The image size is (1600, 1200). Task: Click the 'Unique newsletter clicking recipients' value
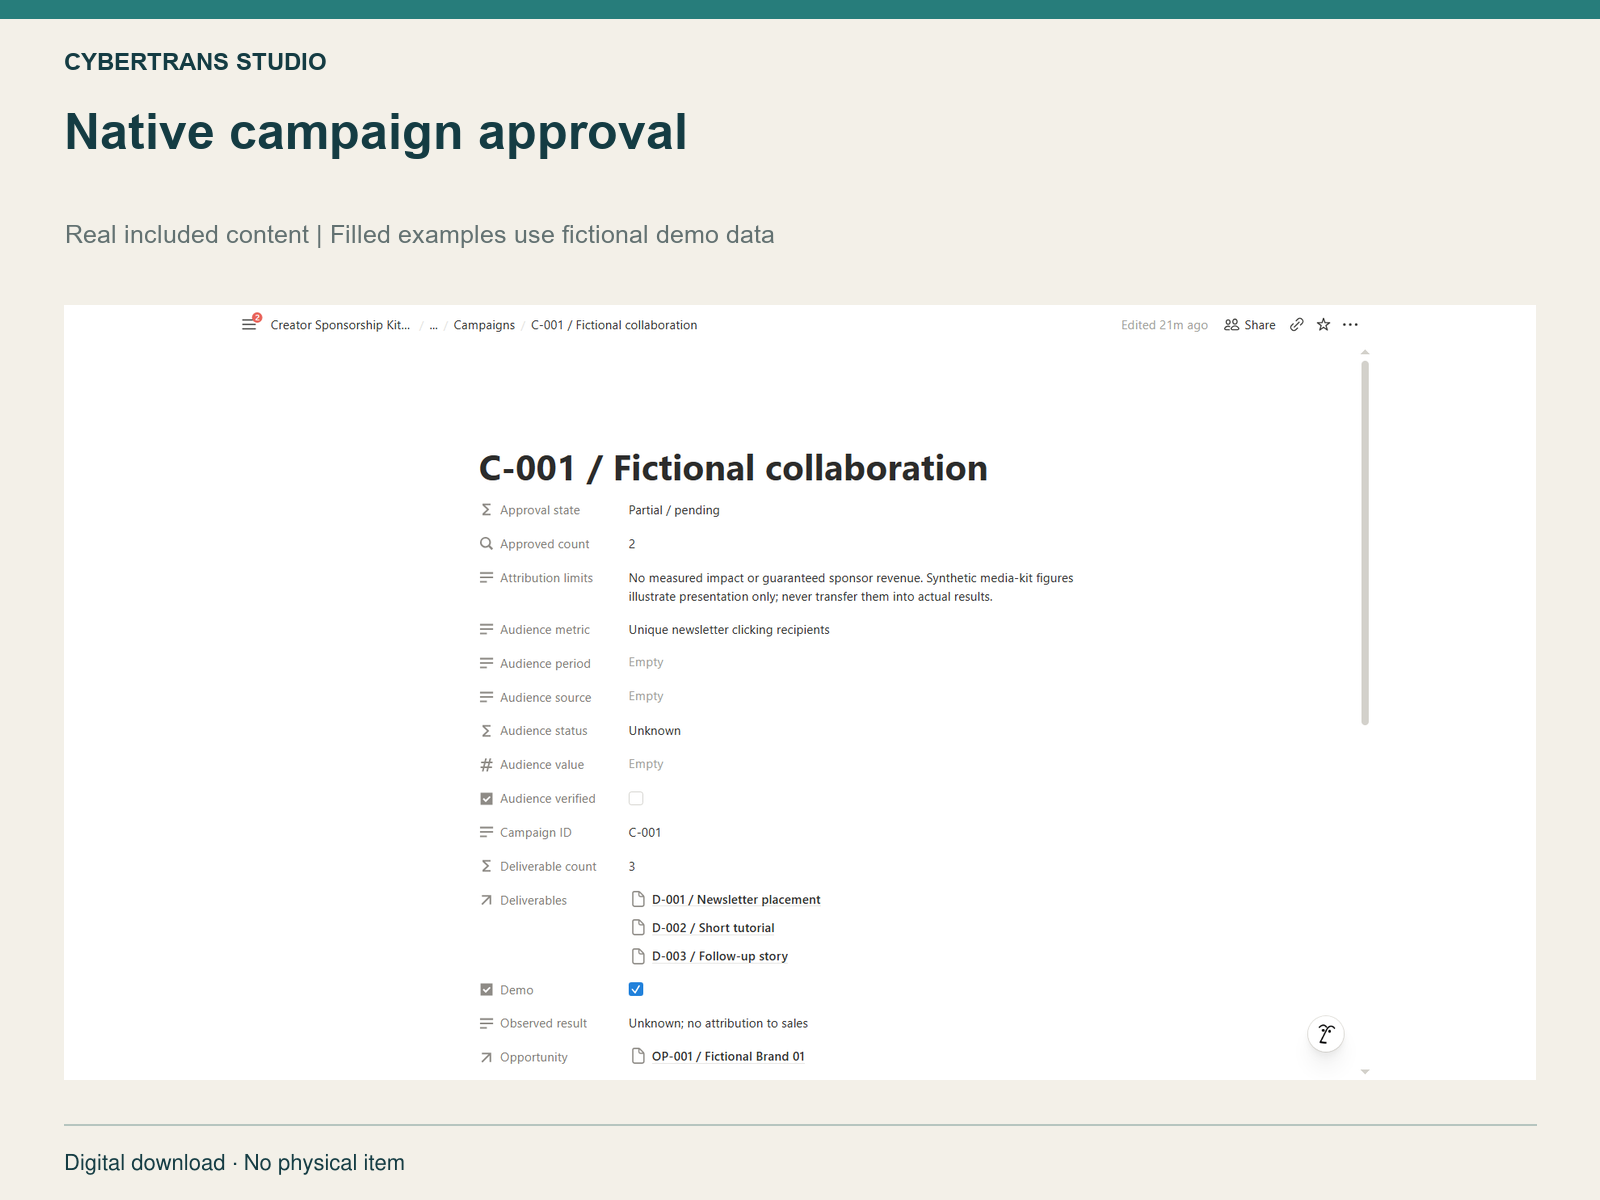coord(729,630)
